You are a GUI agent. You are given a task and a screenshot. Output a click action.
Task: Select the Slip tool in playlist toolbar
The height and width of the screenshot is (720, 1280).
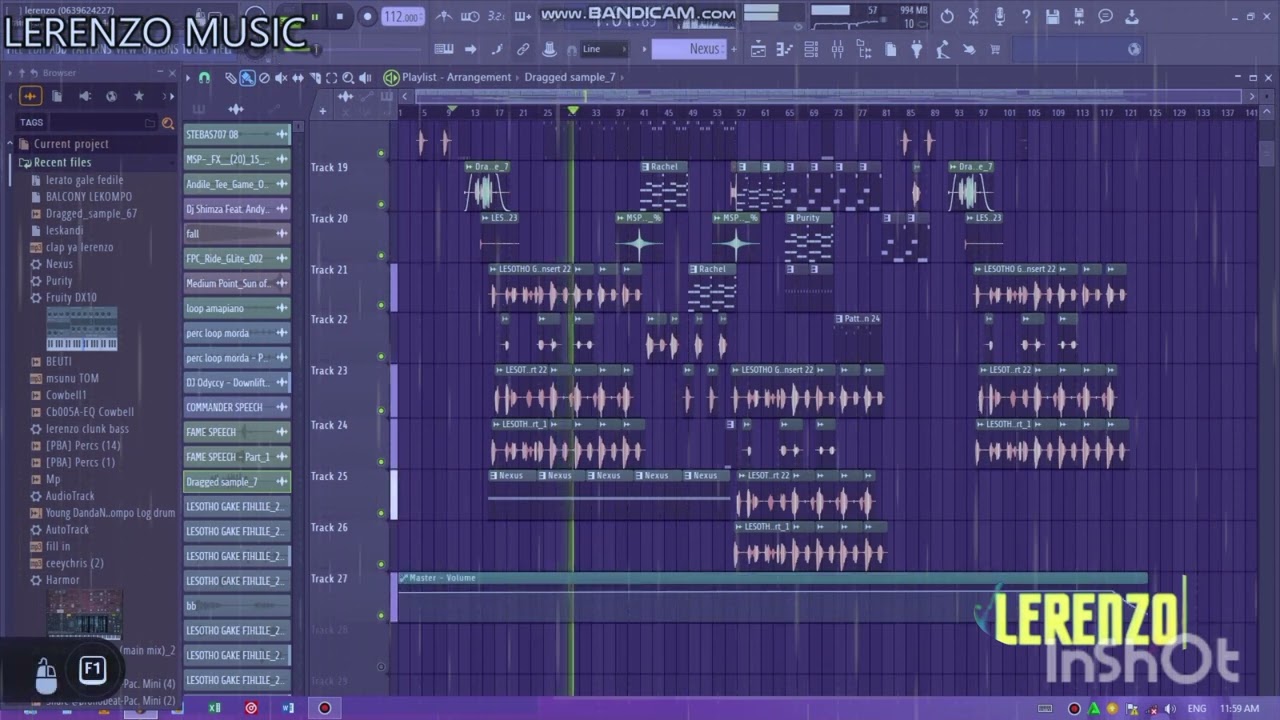tap(298, 77)
